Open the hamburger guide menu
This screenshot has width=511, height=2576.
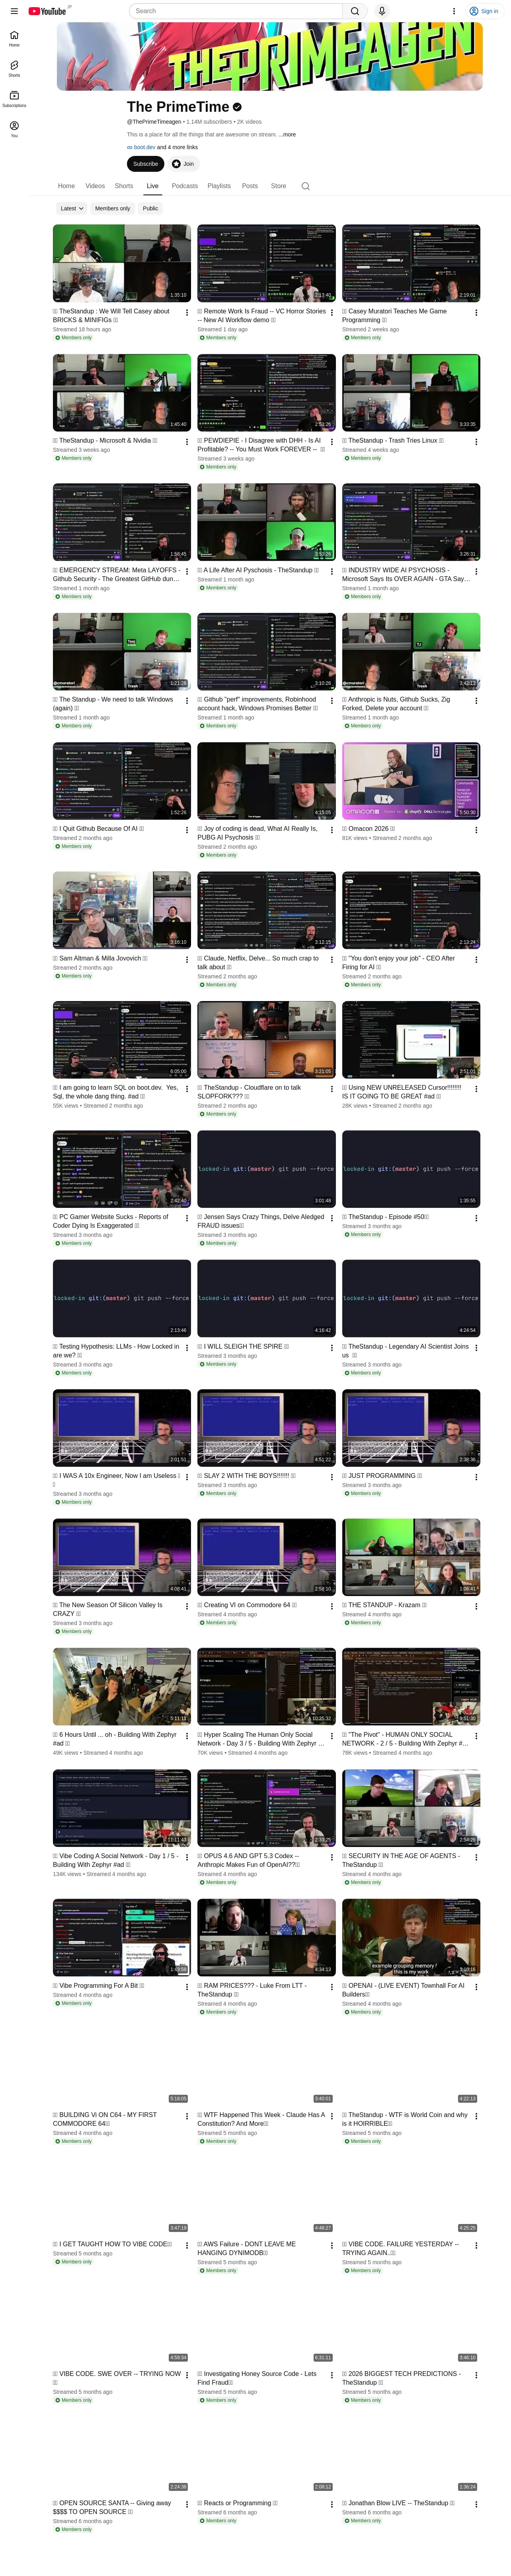(14, 11)
